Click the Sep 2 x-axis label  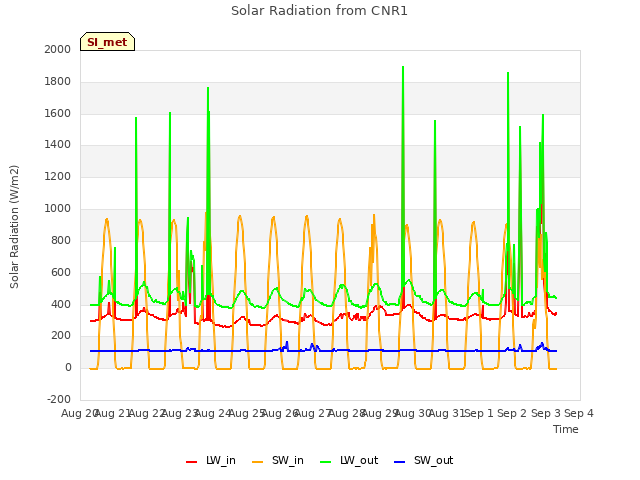coord(512,413)
